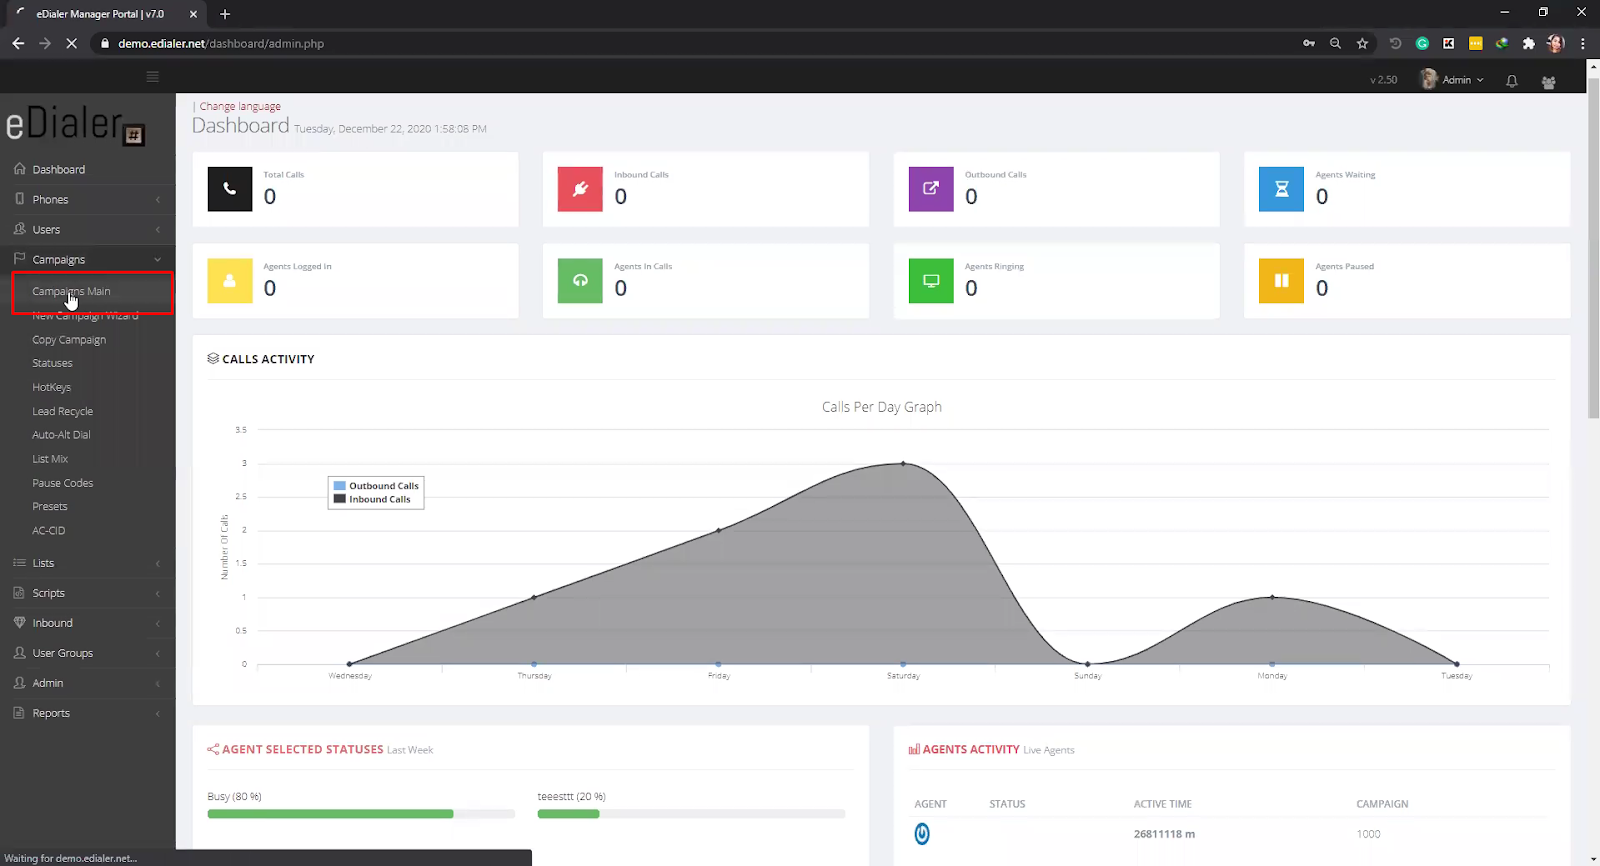
Task: Open the browser extensions puzzle icon
Action: tap(1528, 43)
